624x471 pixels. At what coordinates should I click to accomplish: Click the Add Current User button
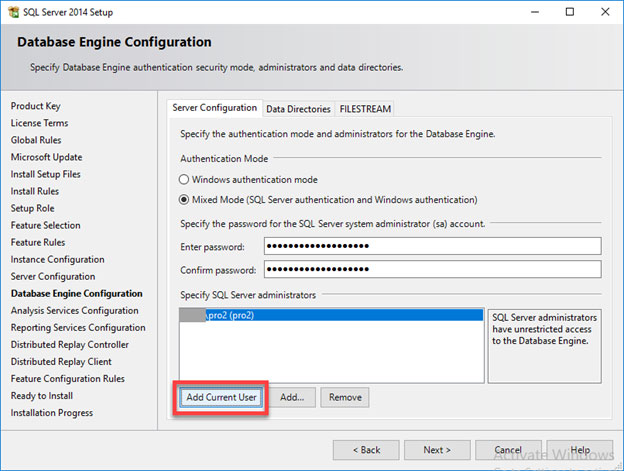pos(221,397)
